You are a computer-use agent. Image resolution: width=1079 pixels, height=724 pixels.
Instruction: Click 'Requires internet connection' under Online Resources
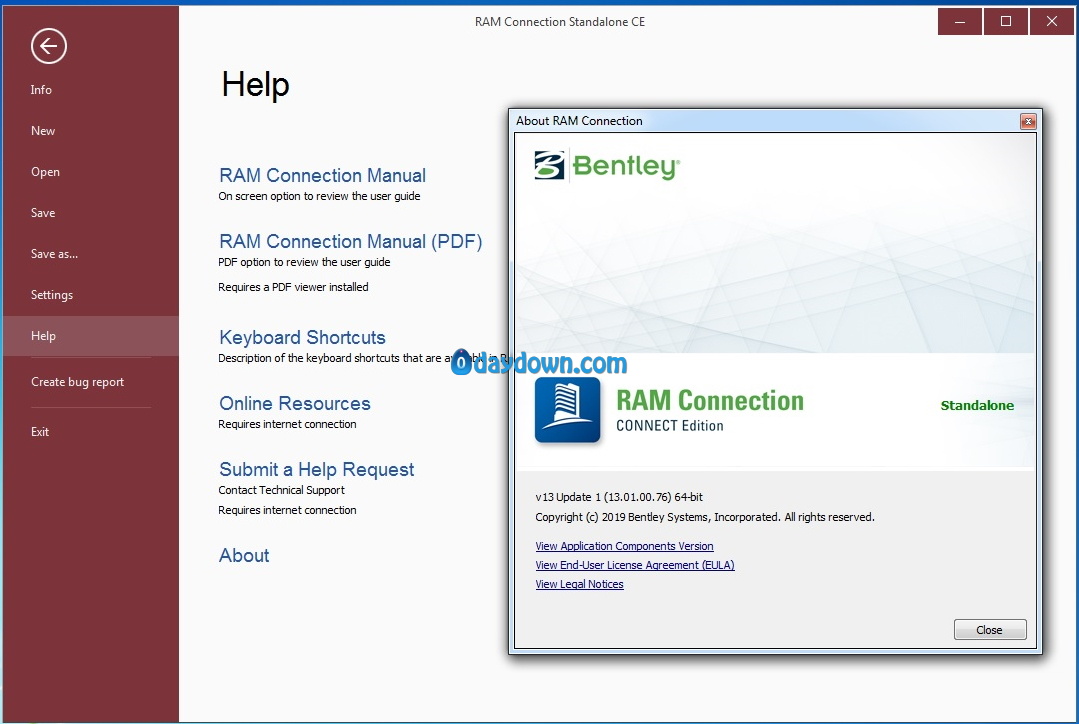pos(287,424)
